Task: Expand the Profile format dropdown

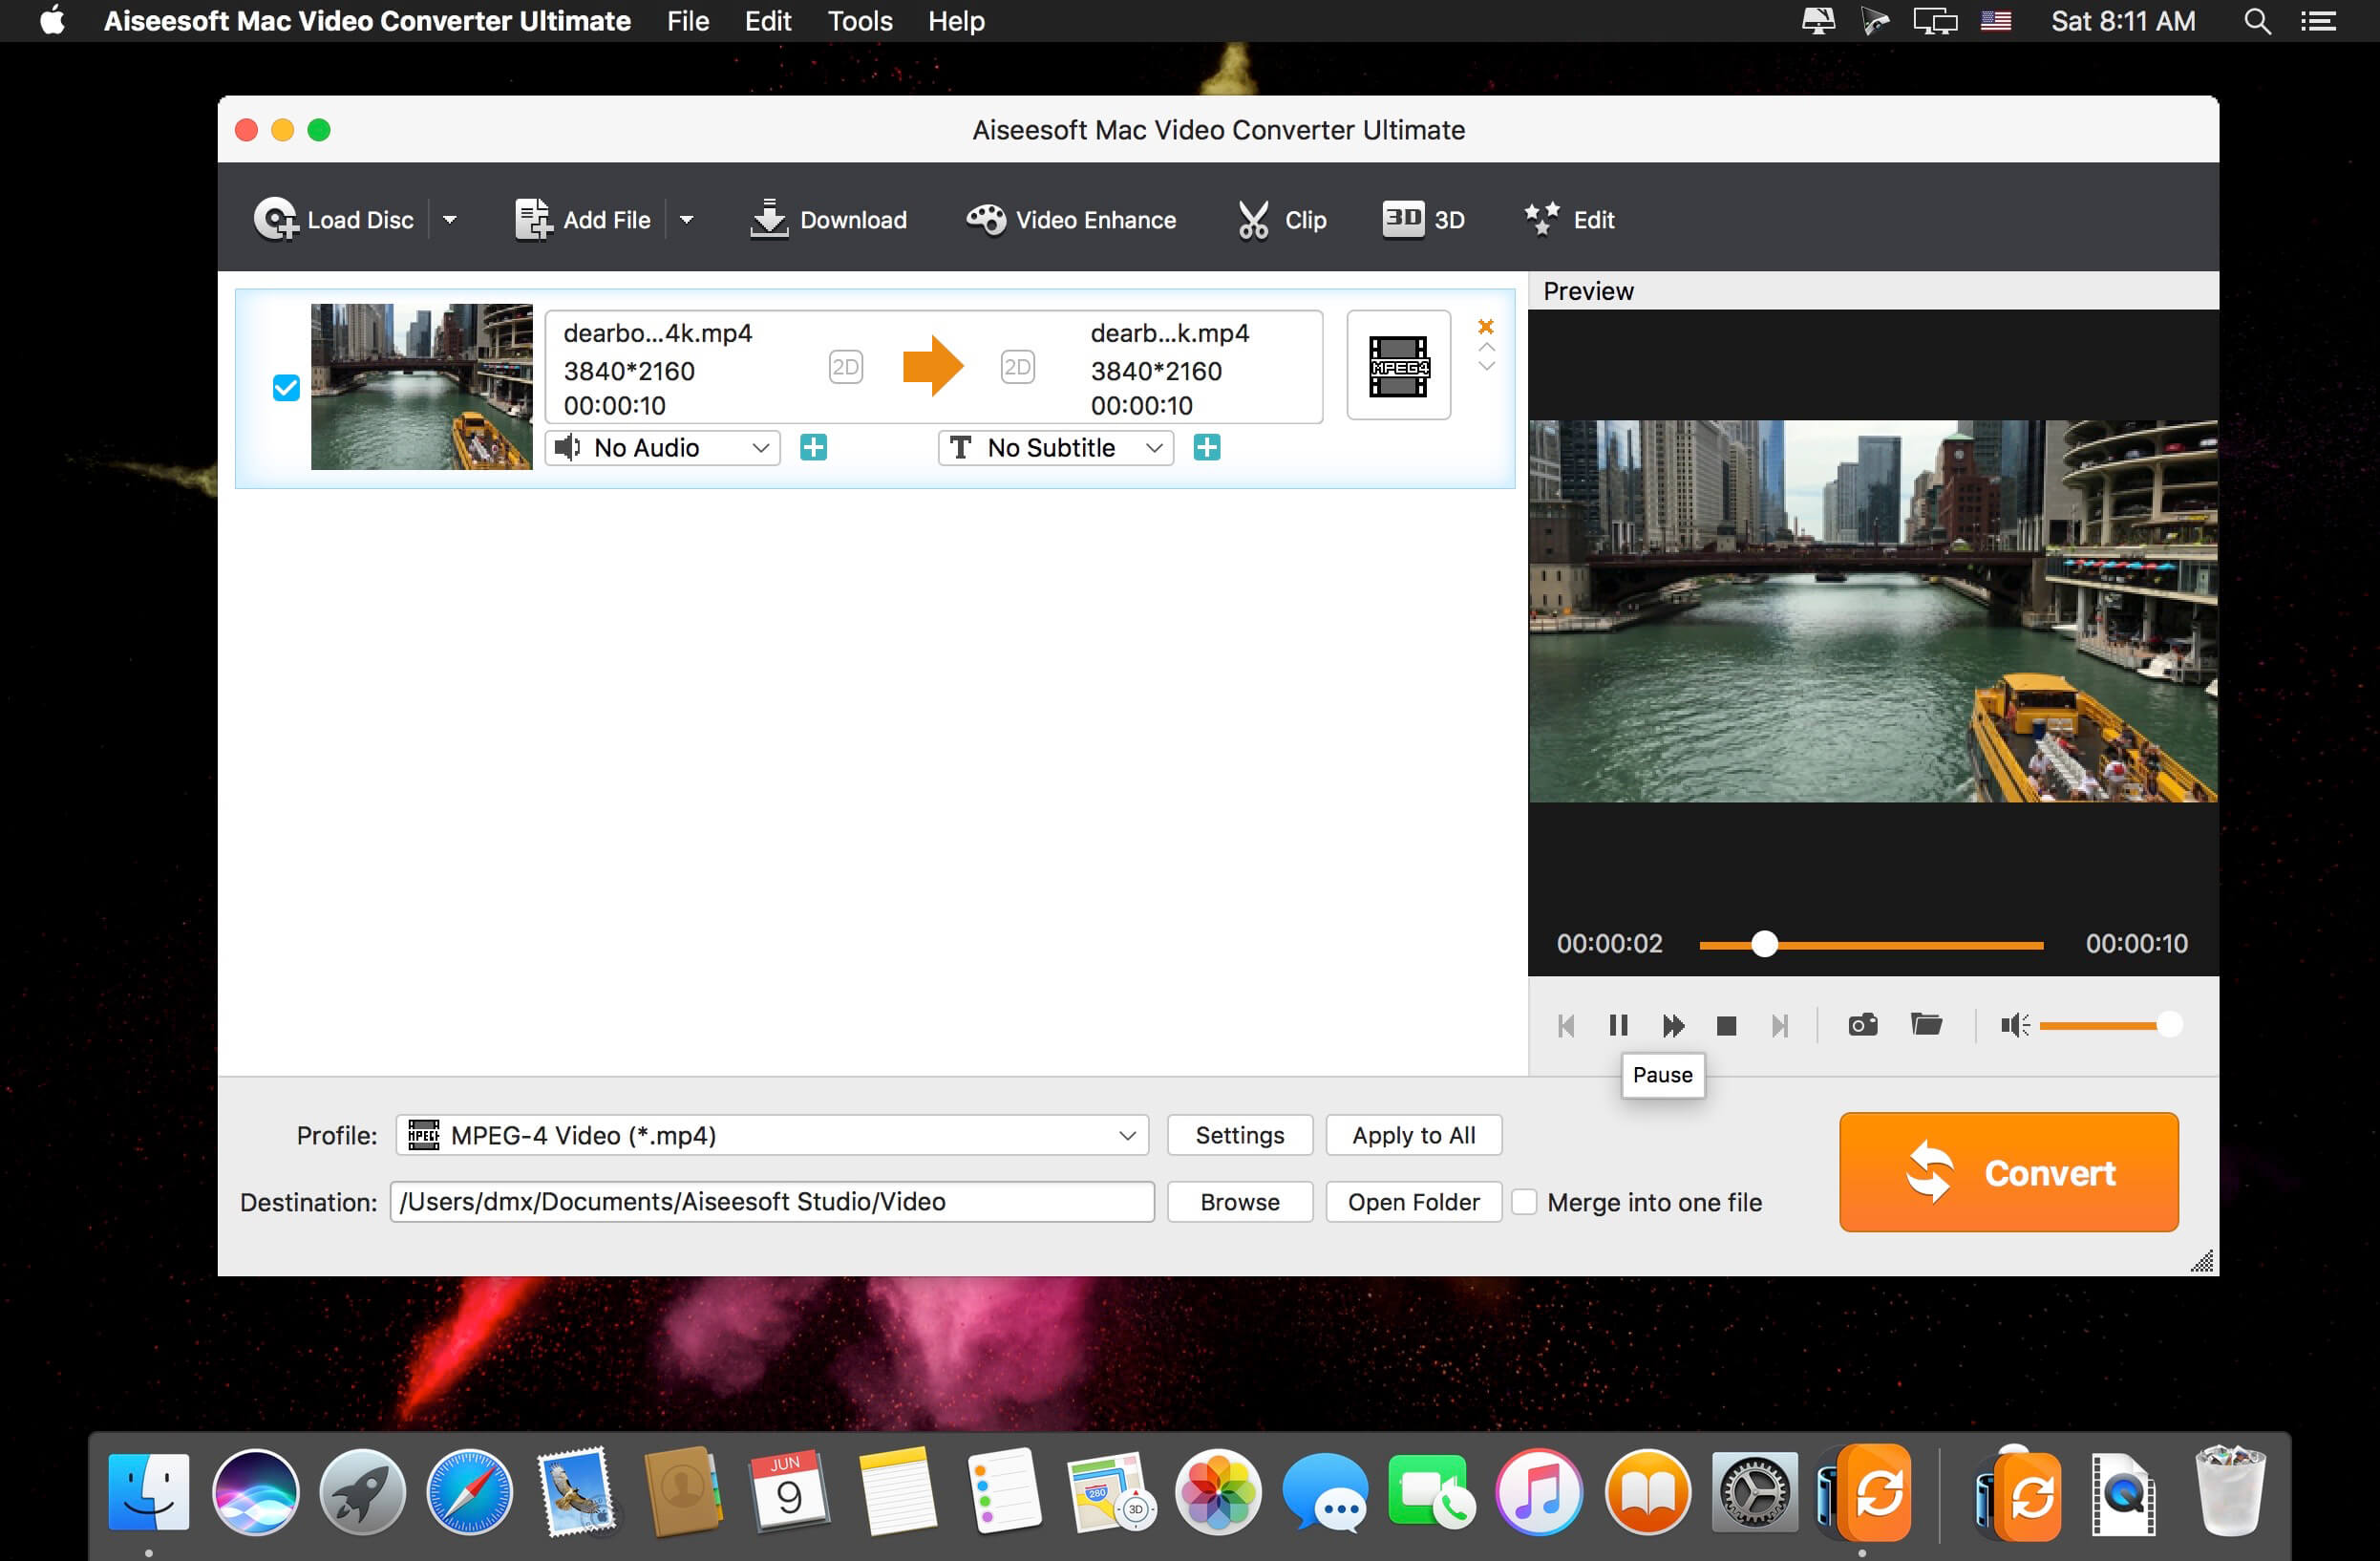Action: 1126,1136
